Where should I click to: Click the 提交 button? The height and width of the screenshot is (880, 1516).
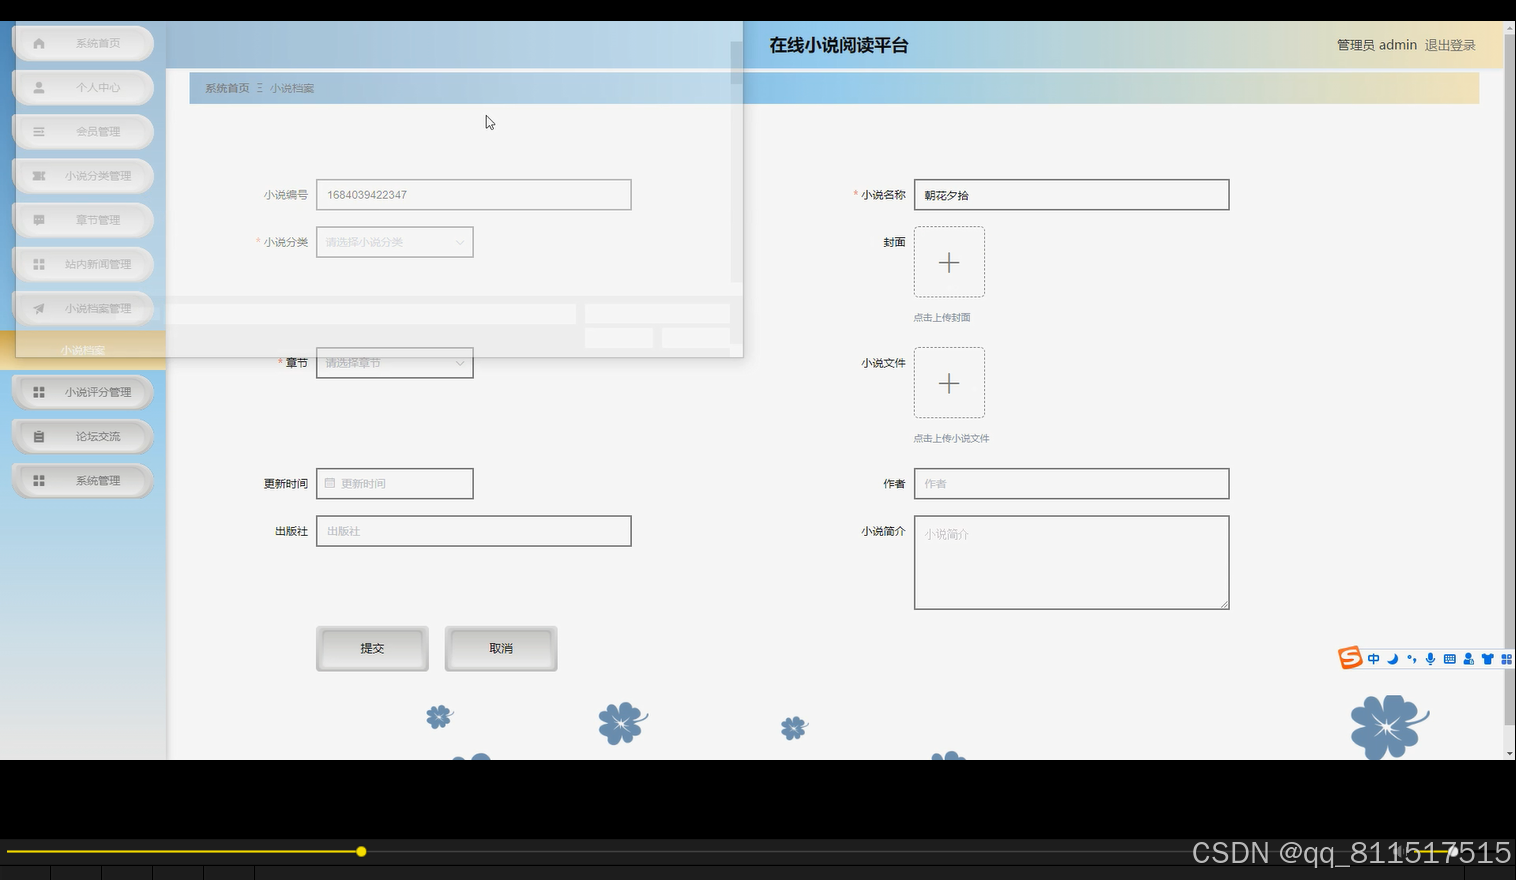[x=372, y=648]
